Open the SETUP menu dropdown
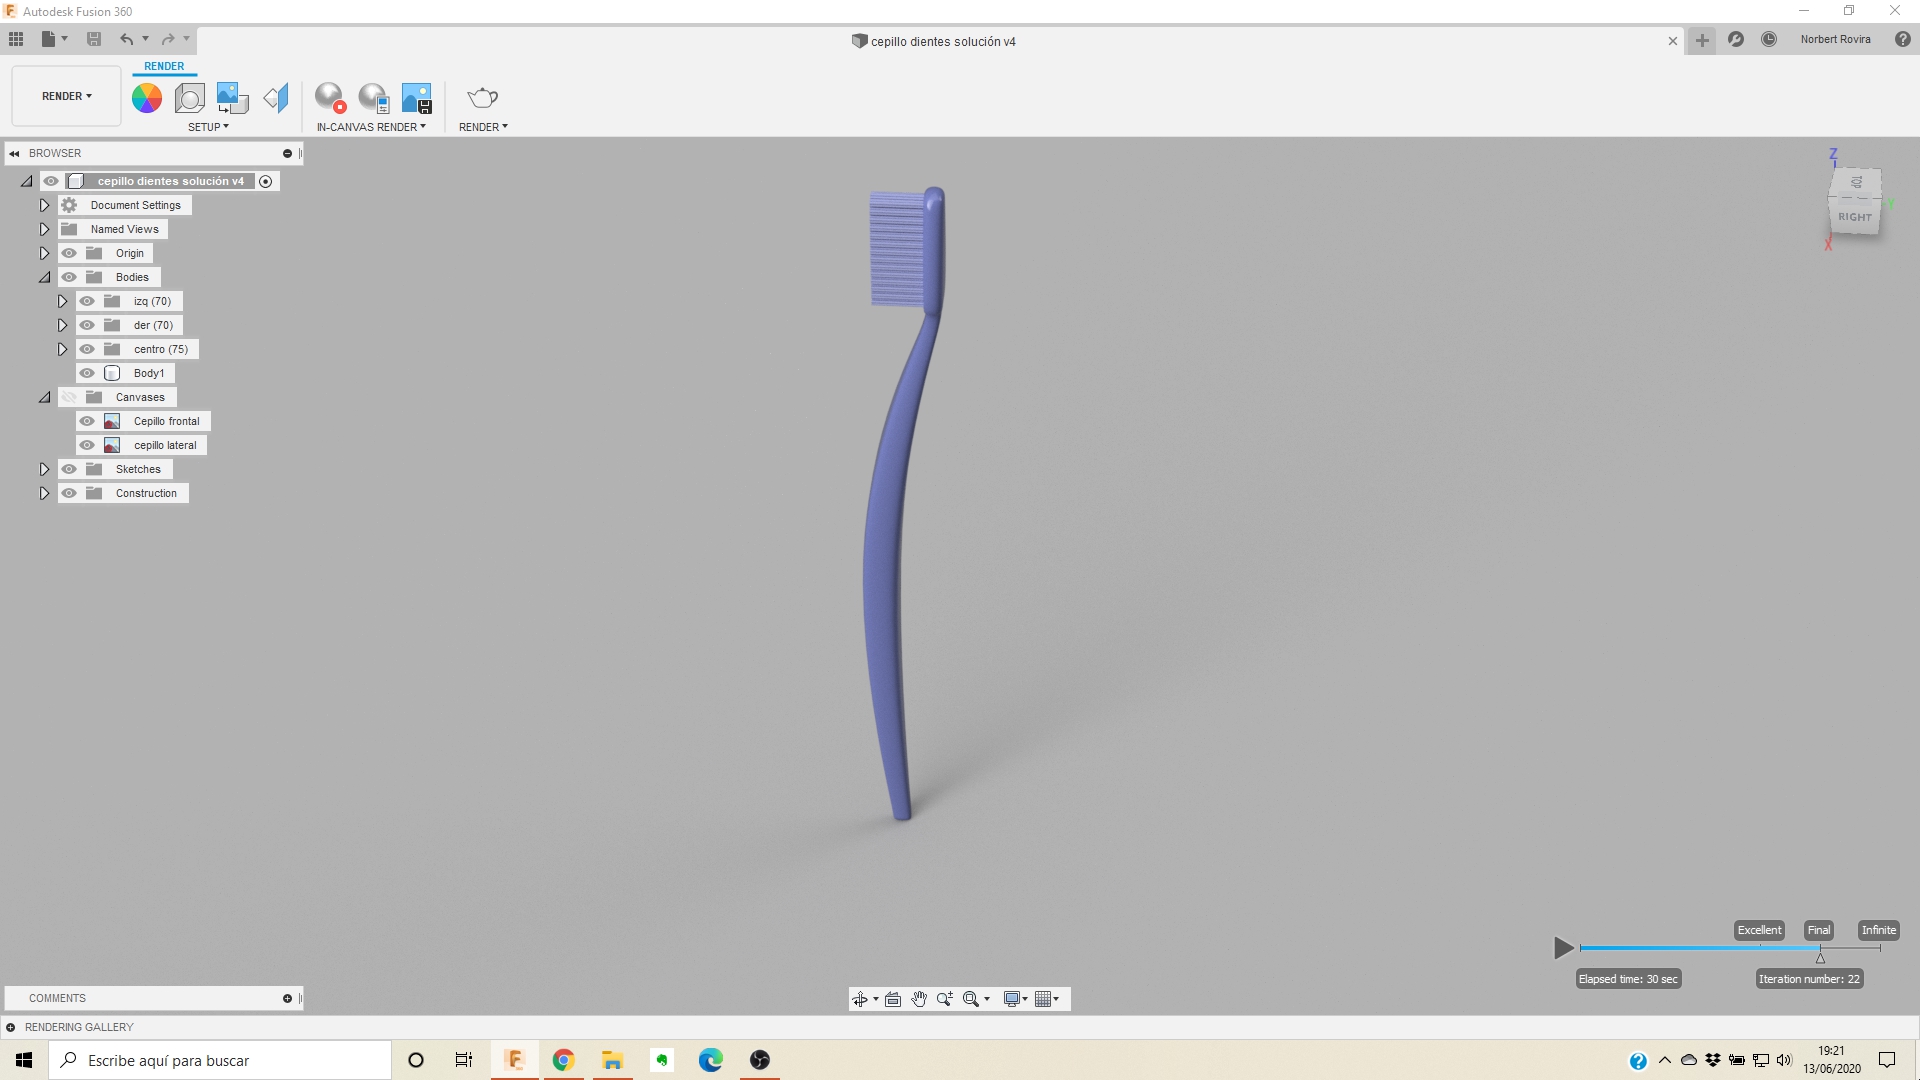 coord(208,127)
